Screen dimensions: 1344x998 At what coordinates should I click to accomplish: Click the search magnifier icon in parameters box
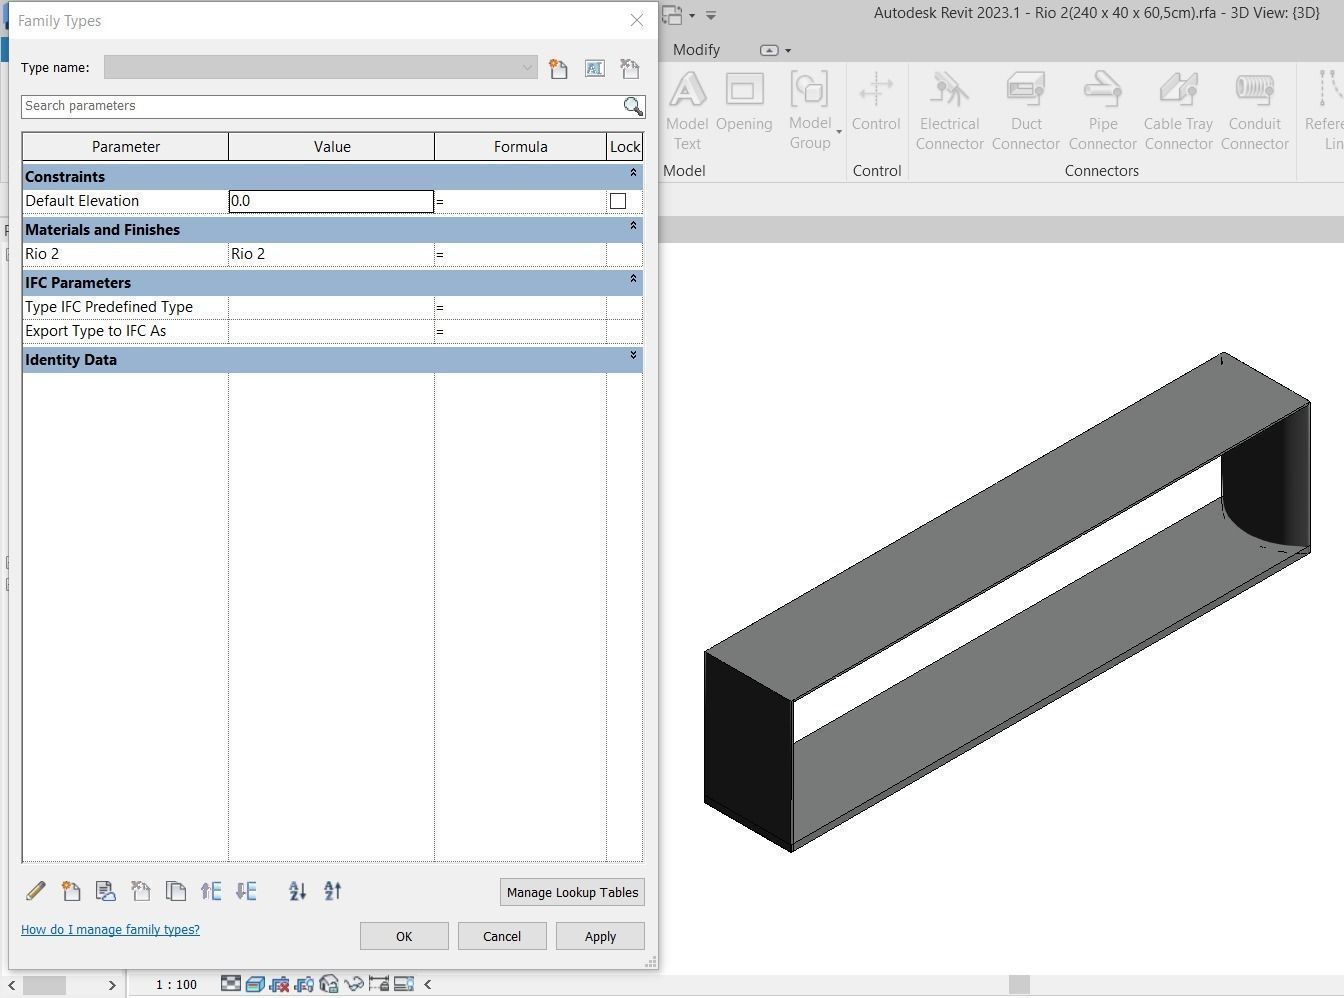[x=633, y=106]
